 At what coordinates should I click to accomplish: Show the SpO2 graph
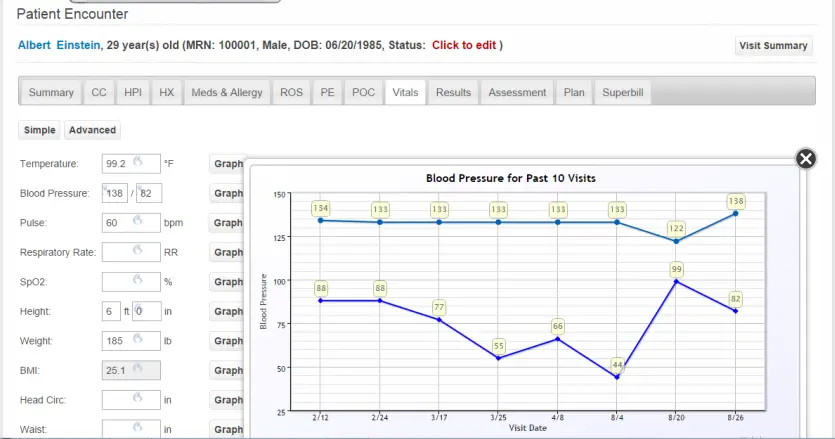(228, 282)
